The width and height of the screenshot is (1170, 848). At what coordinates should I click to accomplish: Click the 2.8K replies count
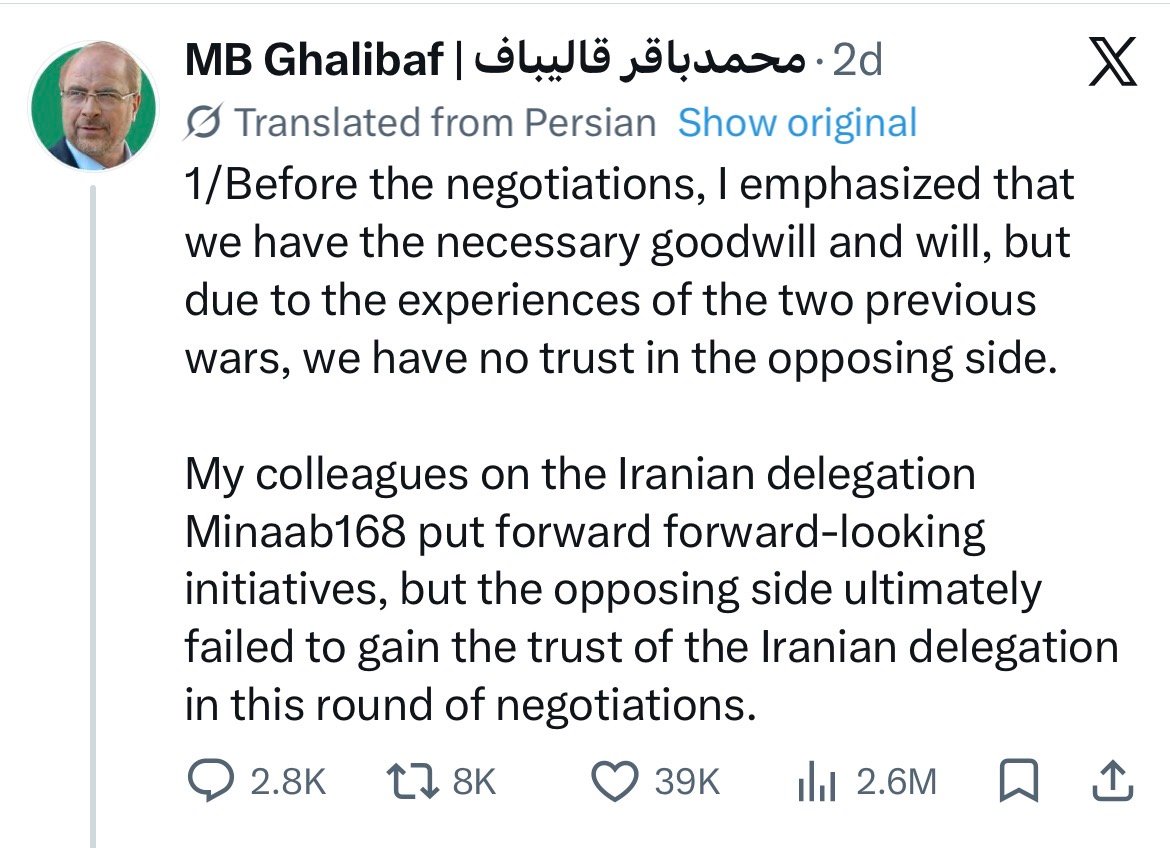(x=288, y=782)
